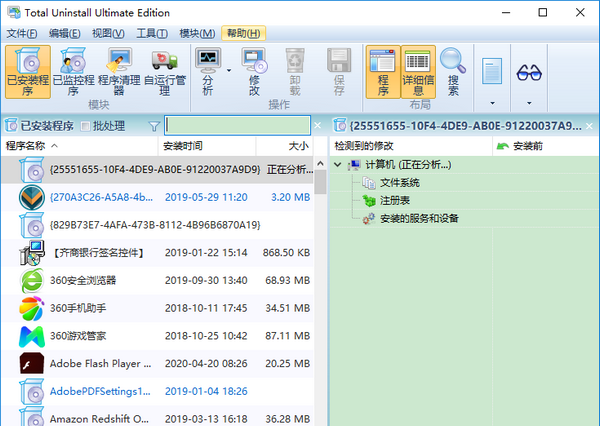The height and width of the screenshot is (443, 600).
Task: Open the 程序清理器 module
Action: [x=119, y=72]
